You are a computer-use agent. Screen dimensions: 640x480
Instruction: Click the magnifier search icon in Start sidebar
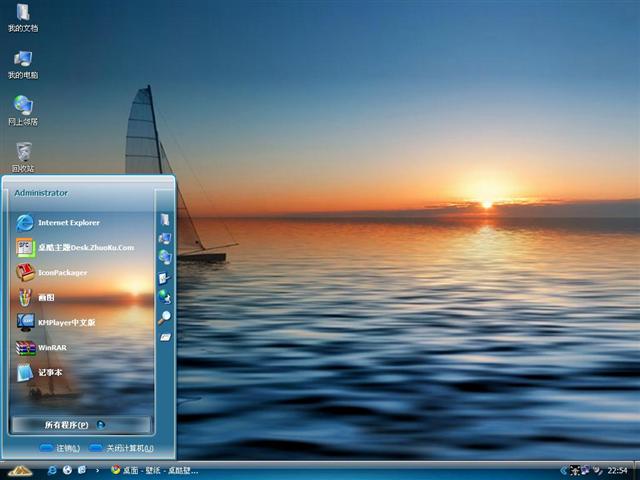click(165, 317)
